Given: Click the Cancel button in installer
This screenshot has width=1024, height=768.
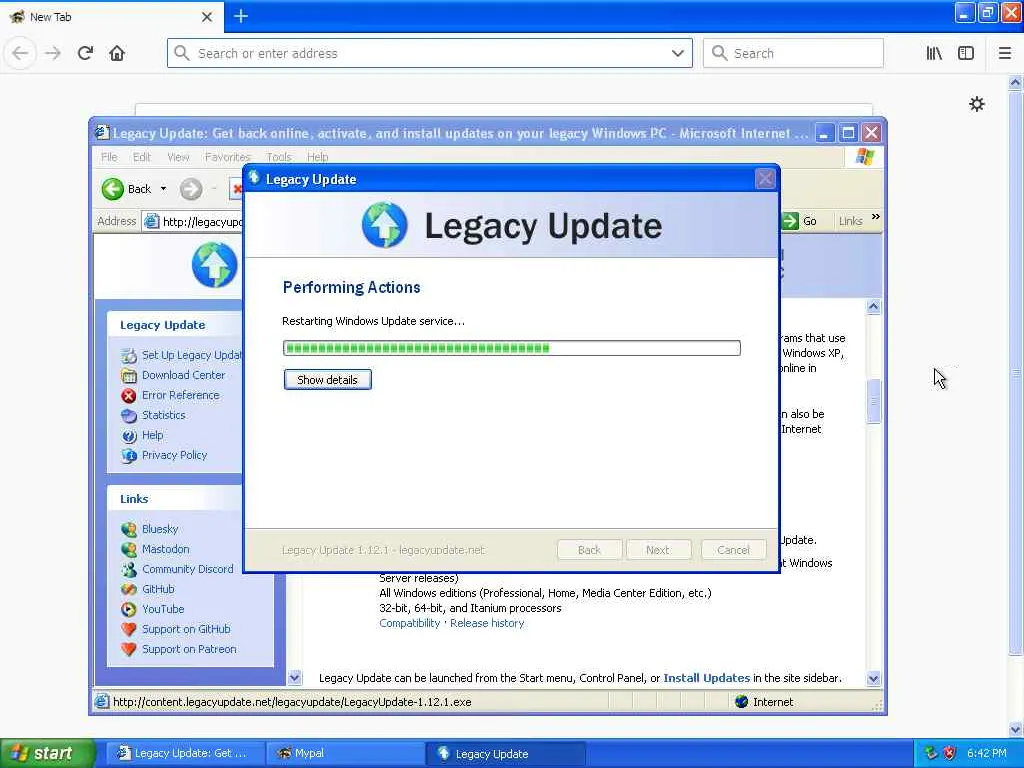Looking at the screenshot, I should point(733,550).
